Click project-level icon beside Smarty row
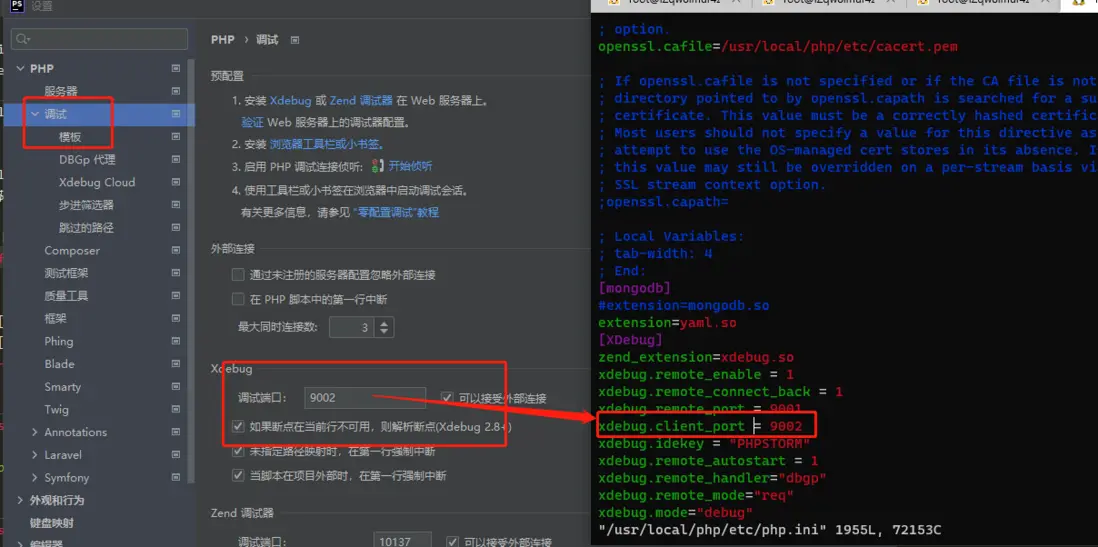This screenshot has height=547, width=1098. coord(176,387)
